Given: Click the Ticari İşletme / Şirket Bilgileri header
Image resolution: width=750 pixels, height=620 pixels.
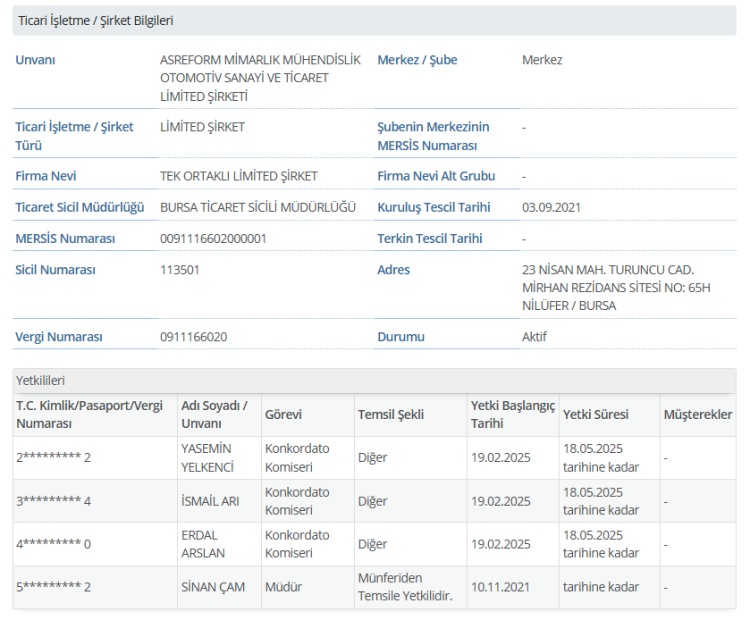Looking at the screenshot, I should pyautogui.click(x=95, y=20).
